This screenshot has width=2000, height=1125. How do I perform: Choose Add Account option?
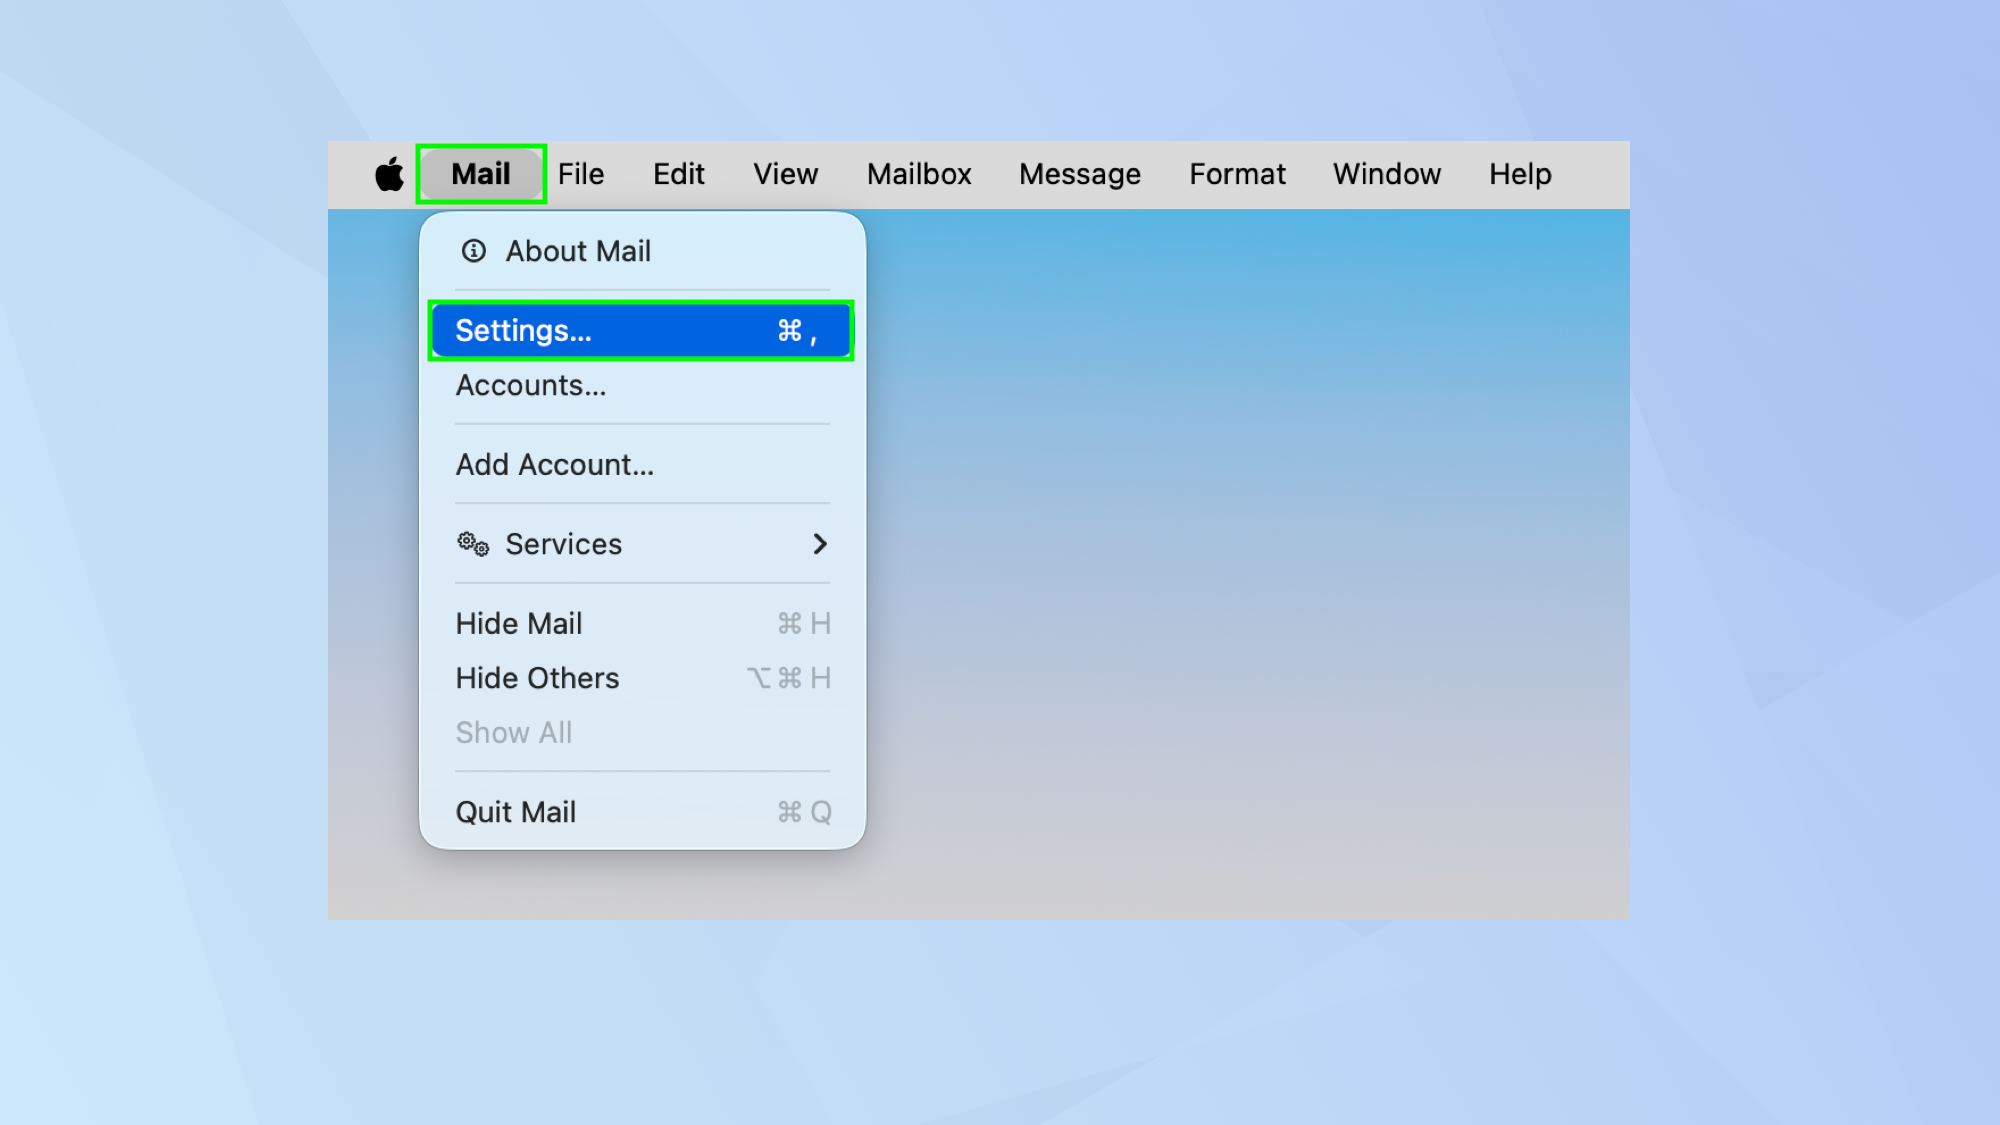[555, 464]
